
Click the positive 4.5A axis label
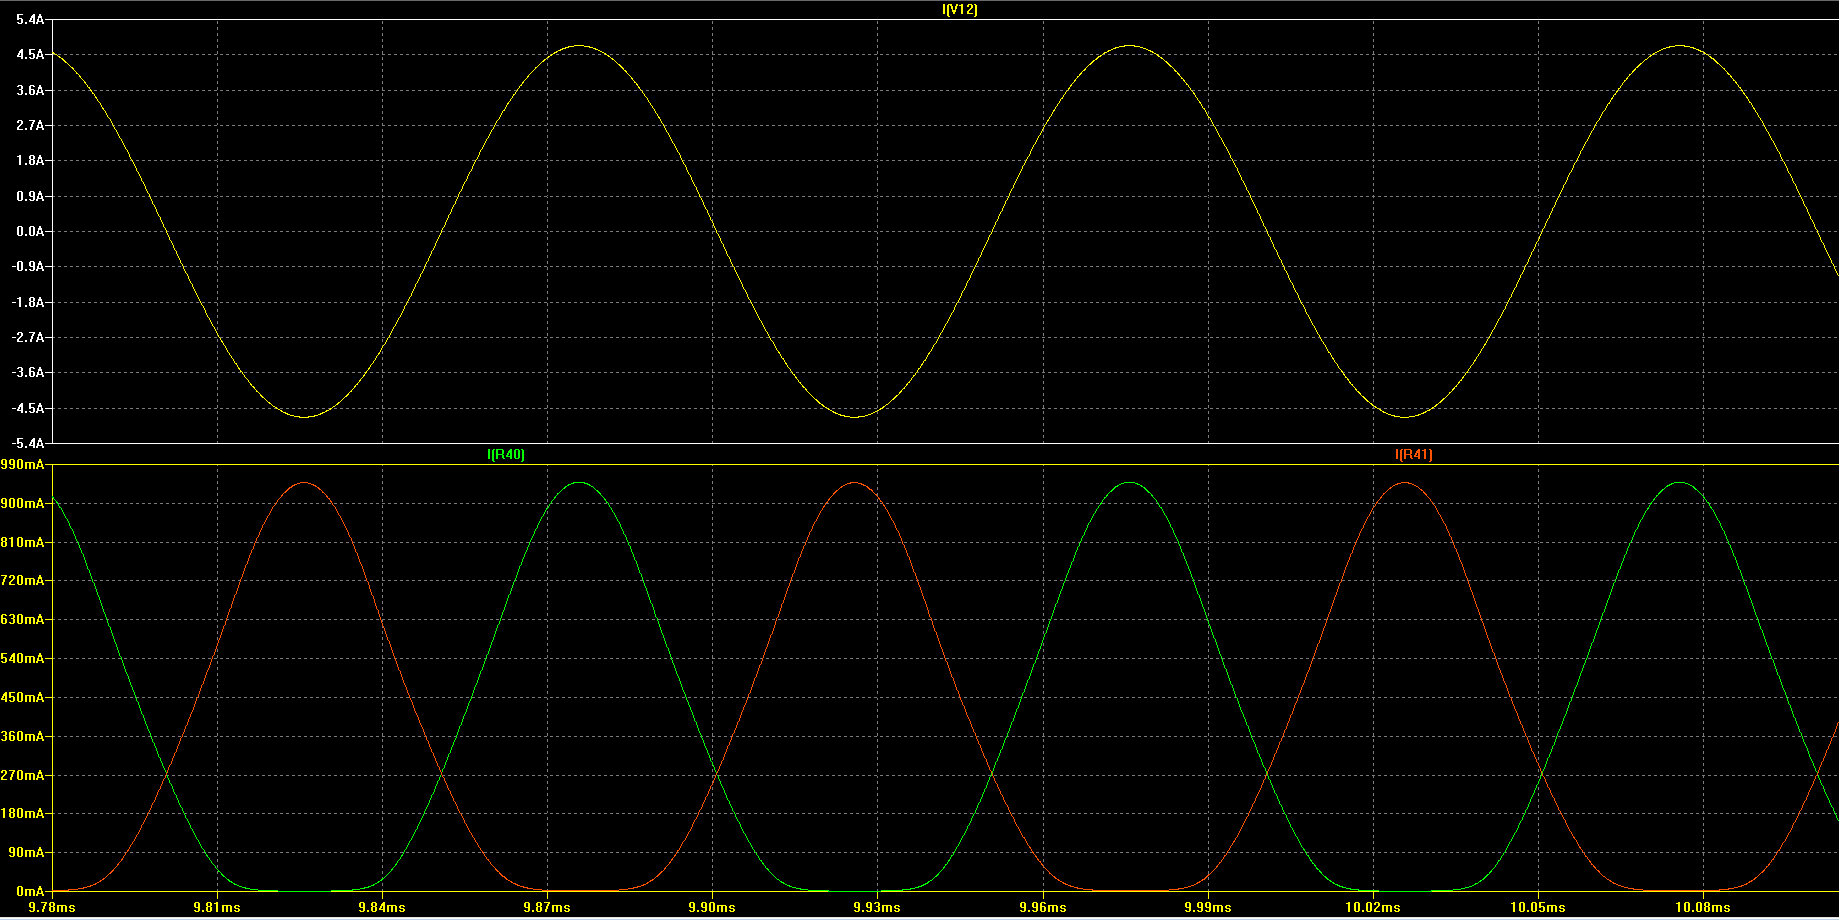coord(30,55)
